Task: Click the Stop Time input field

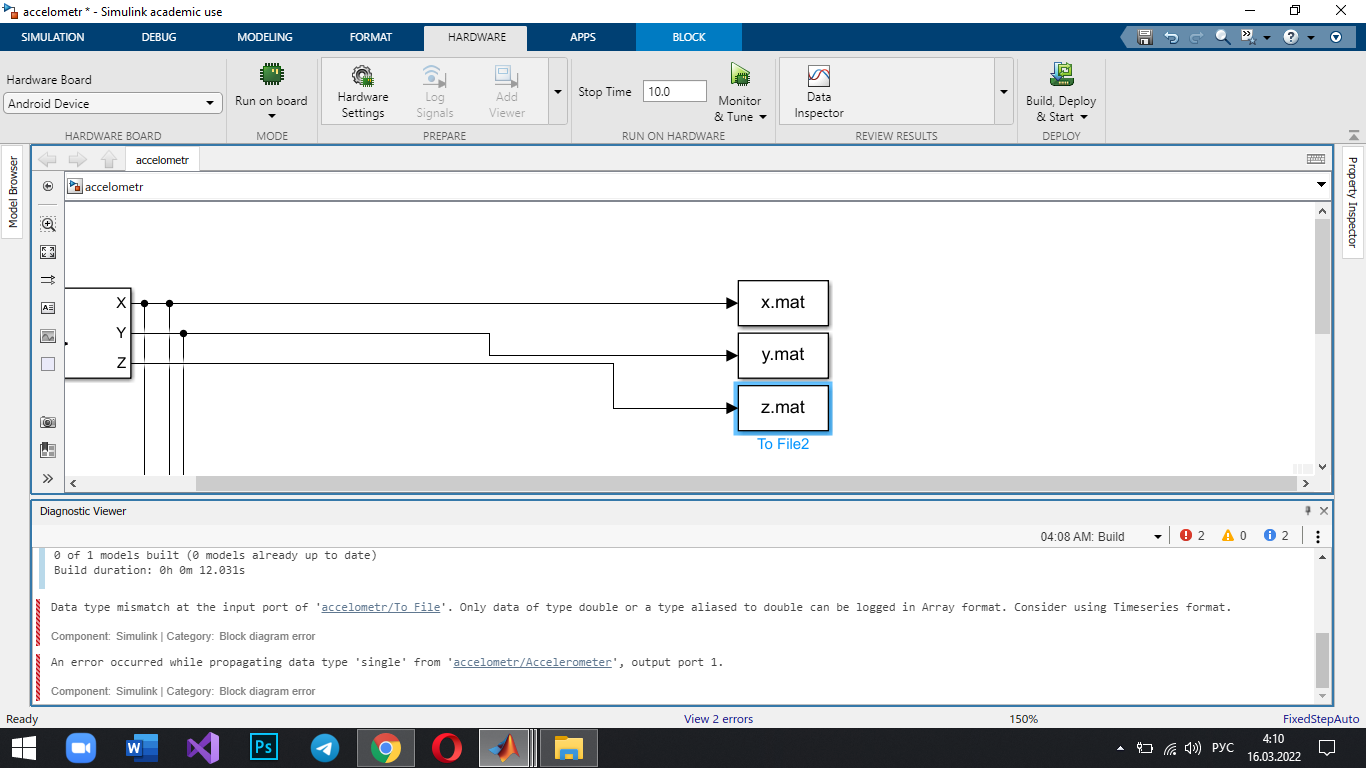Action: [x=675, y=91]
